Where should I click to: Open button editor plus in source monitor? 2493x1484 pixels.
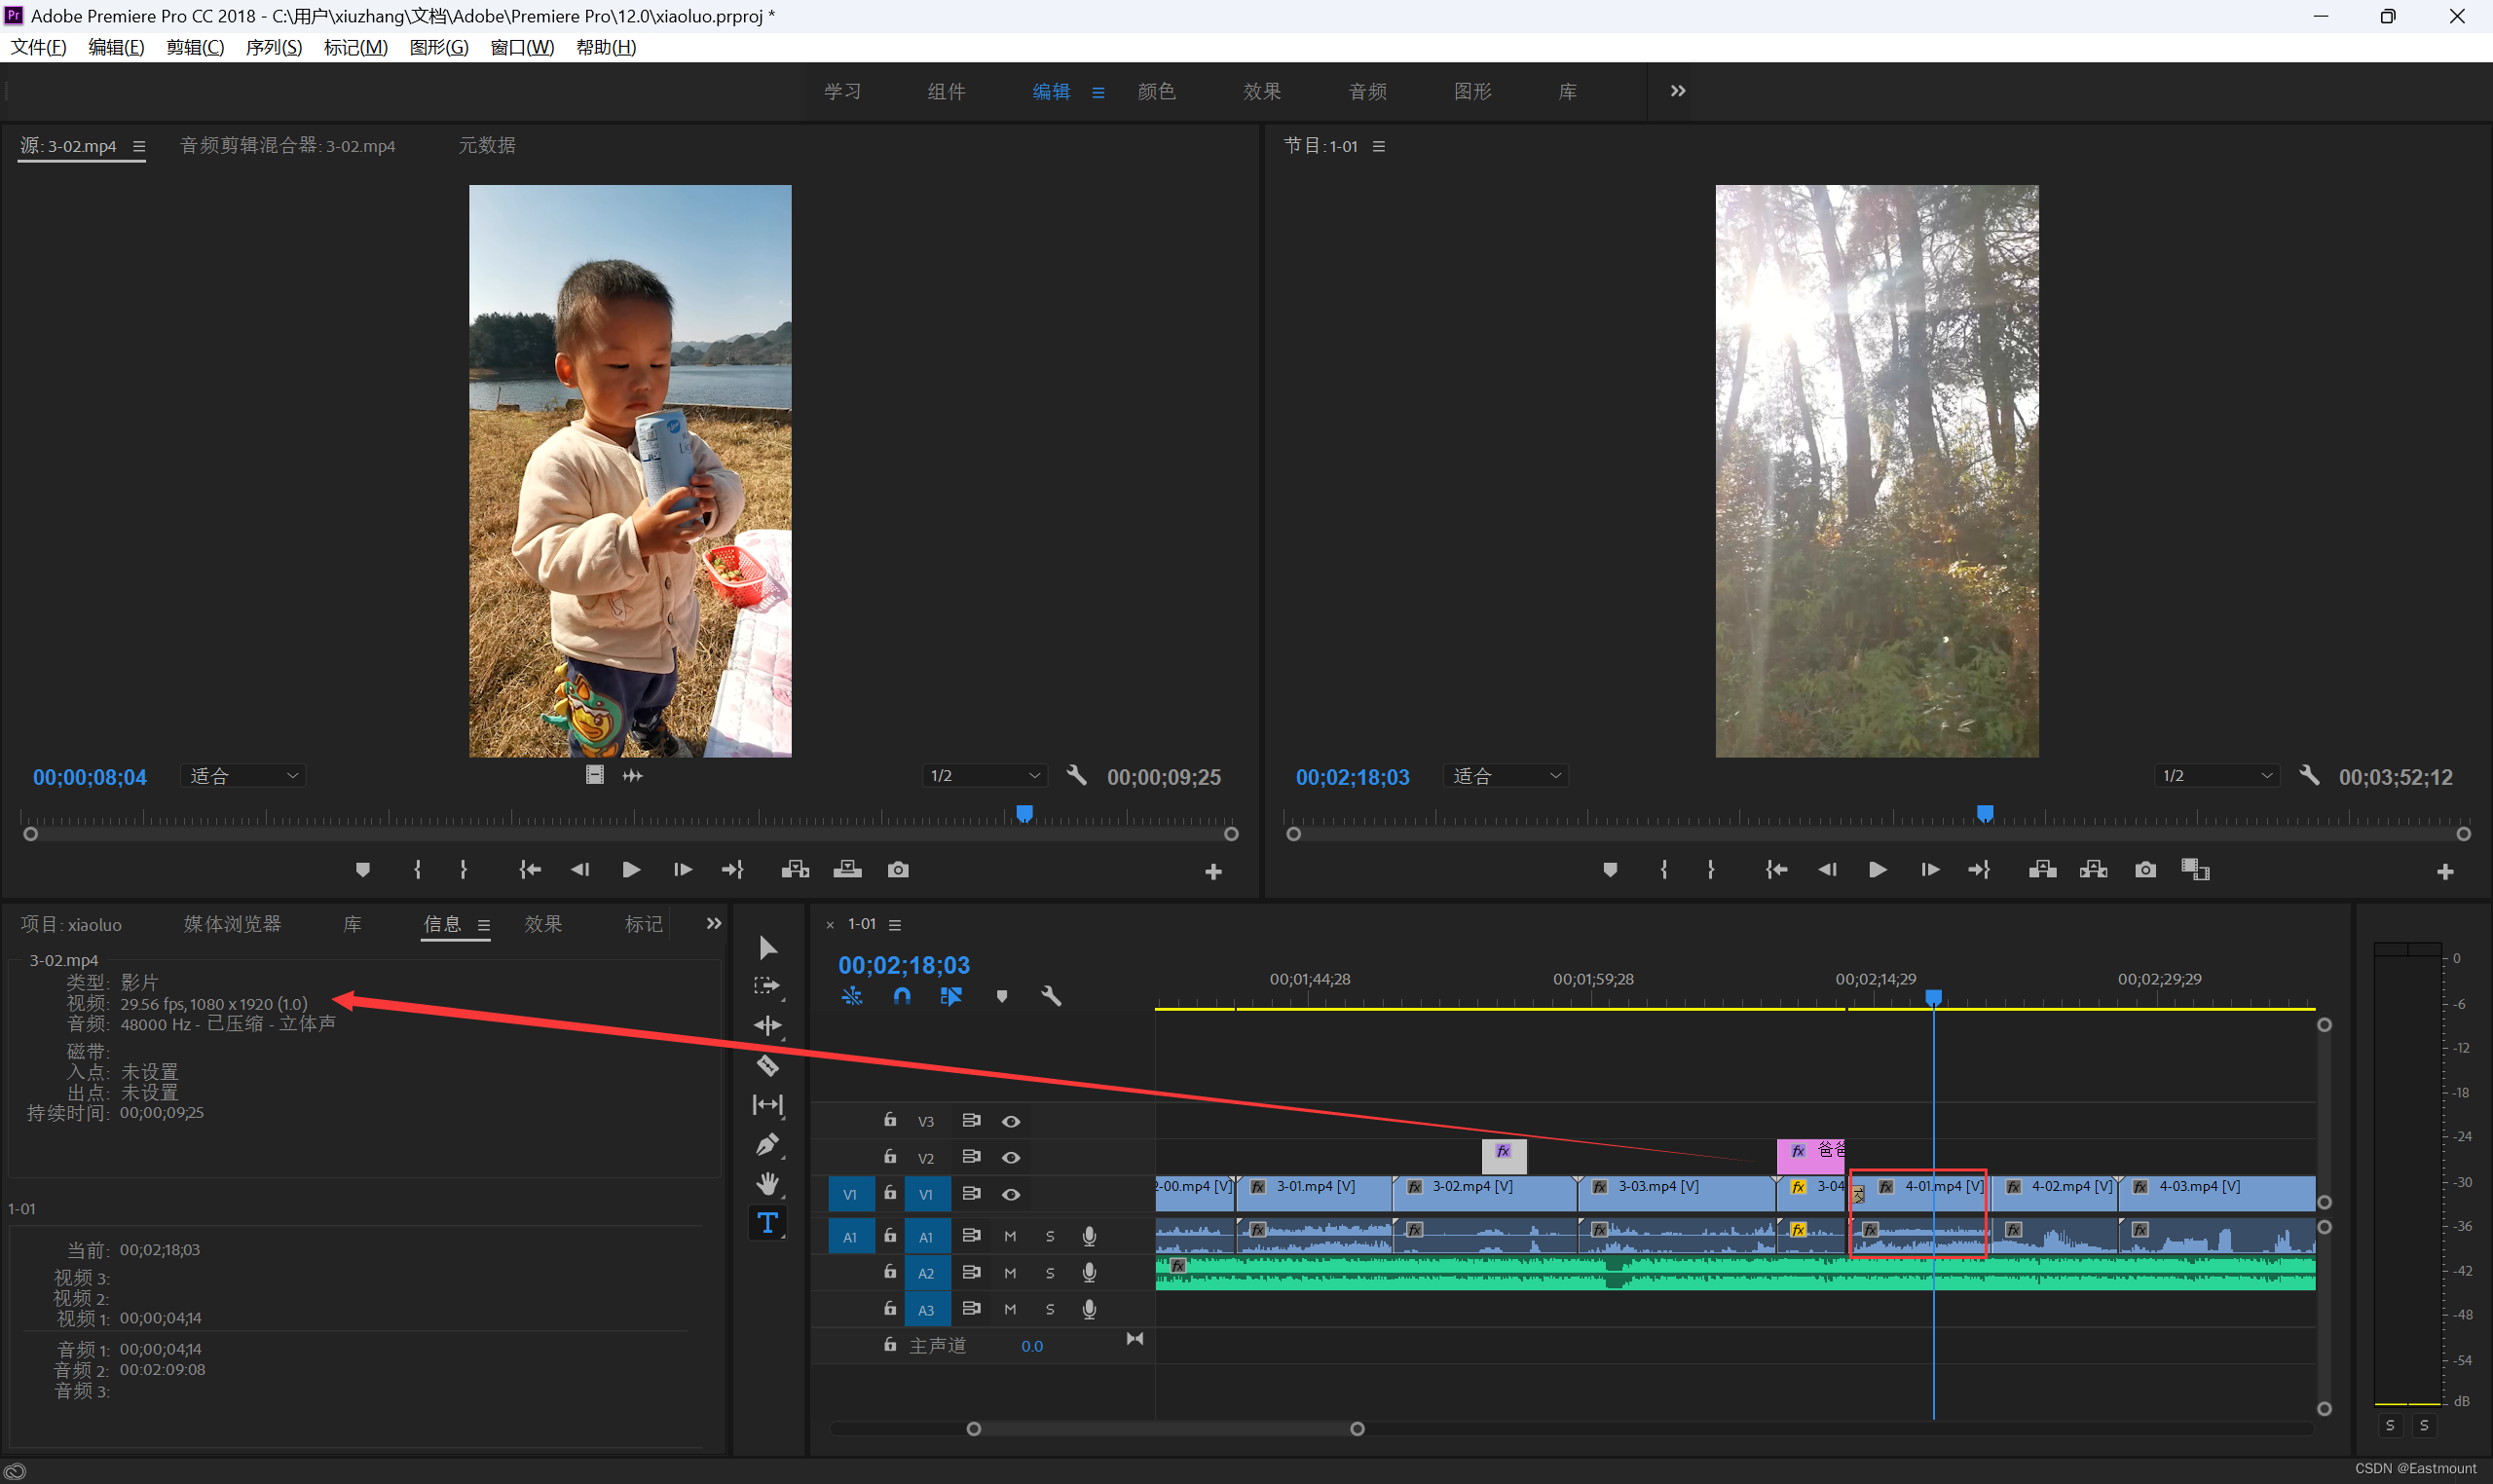coord(1213,872)
